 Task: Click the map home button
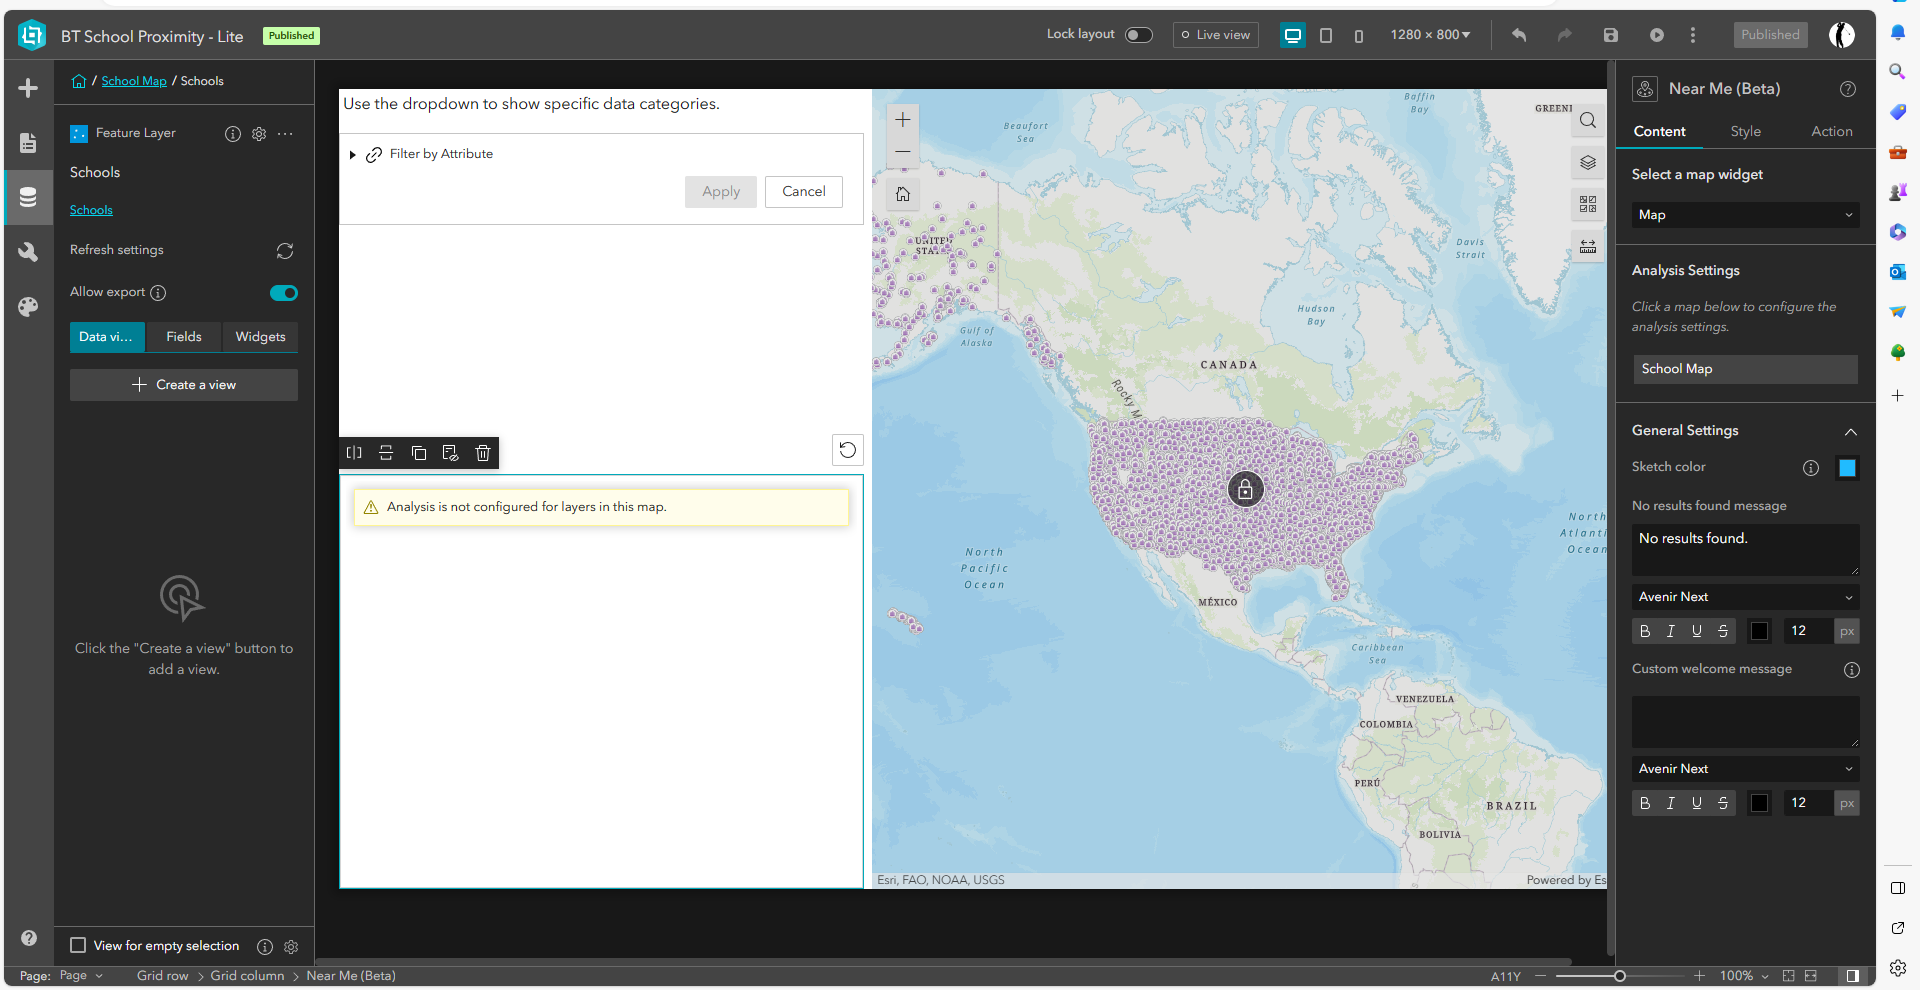pyautogui.click(x=903, y=194)
